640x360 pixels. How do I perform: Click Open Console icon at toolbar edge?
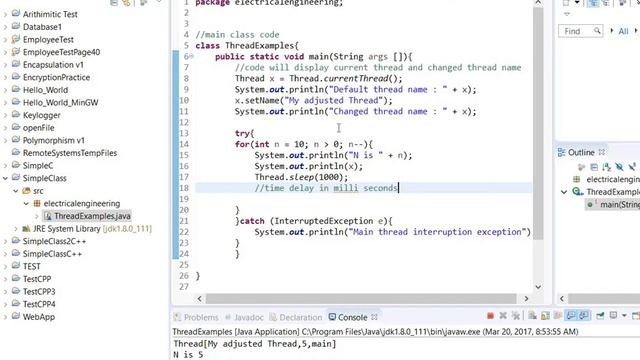[636, 316]
